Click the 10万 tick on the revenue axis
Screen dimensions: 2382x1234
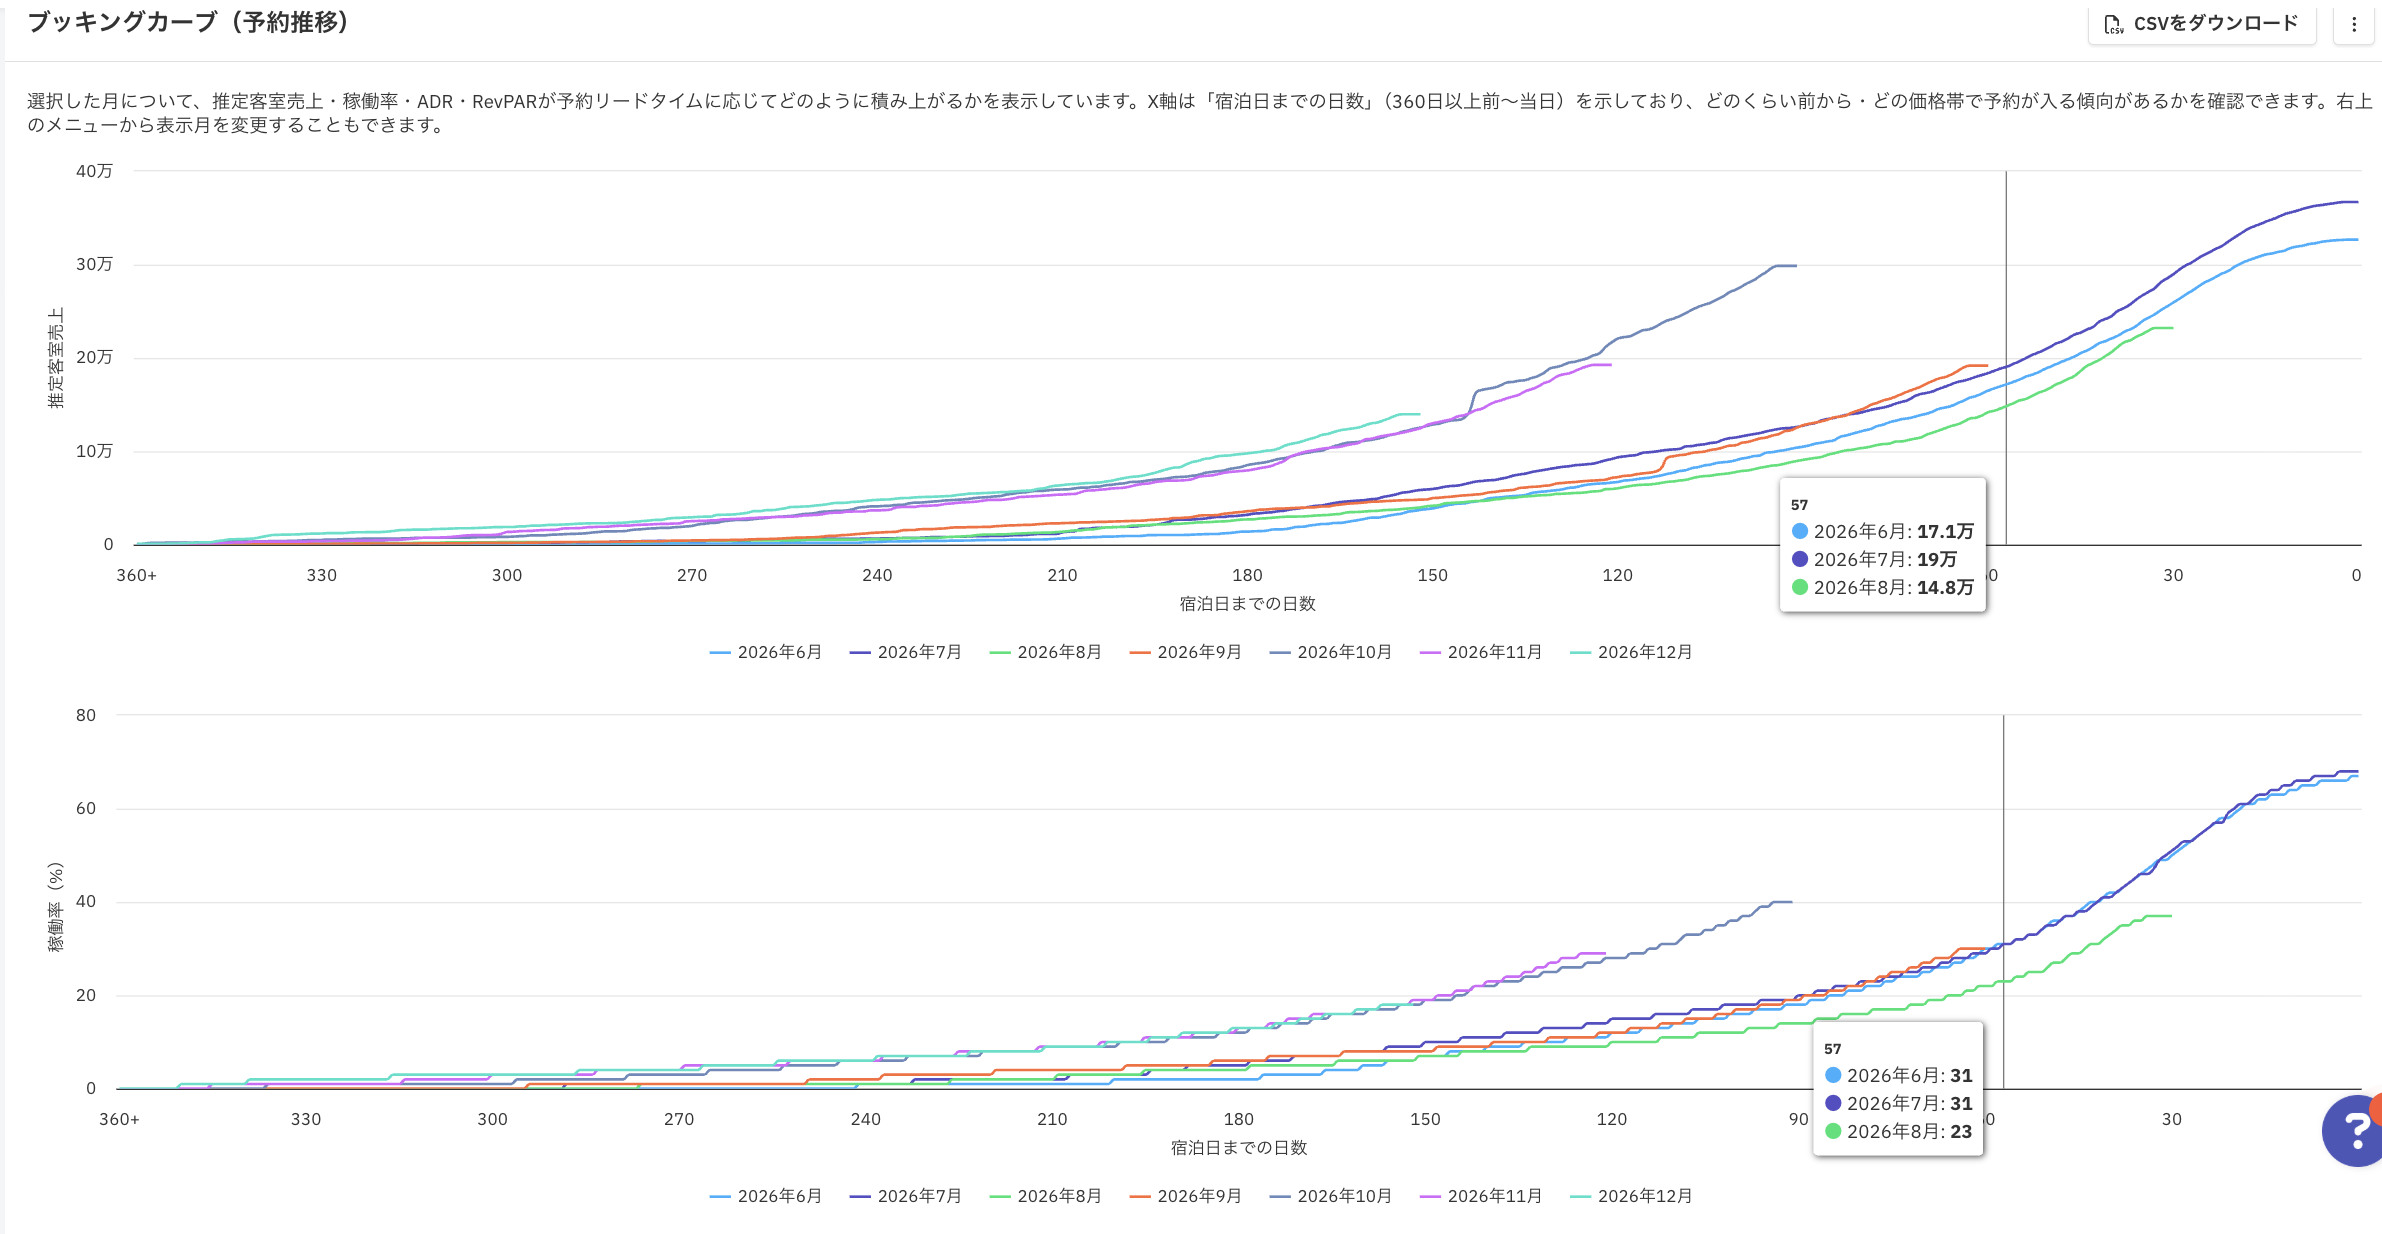pos(94,451)
